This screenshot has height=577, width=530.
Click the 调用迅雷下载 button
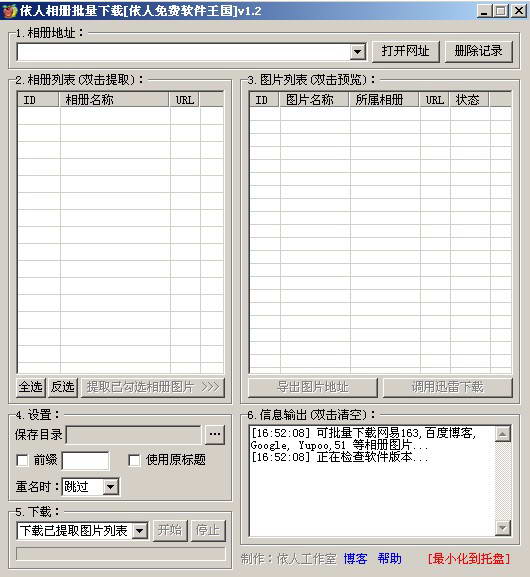[448, 387]
